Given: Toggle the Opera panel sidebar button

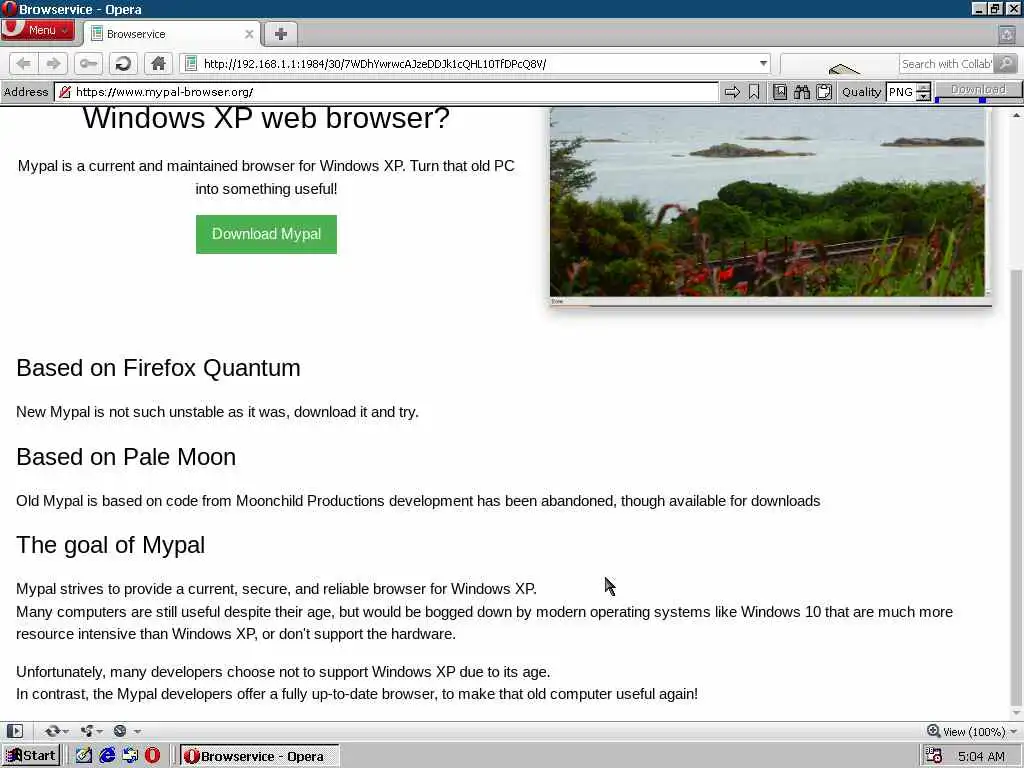Looking at the screenshot, I should point(14,731).
